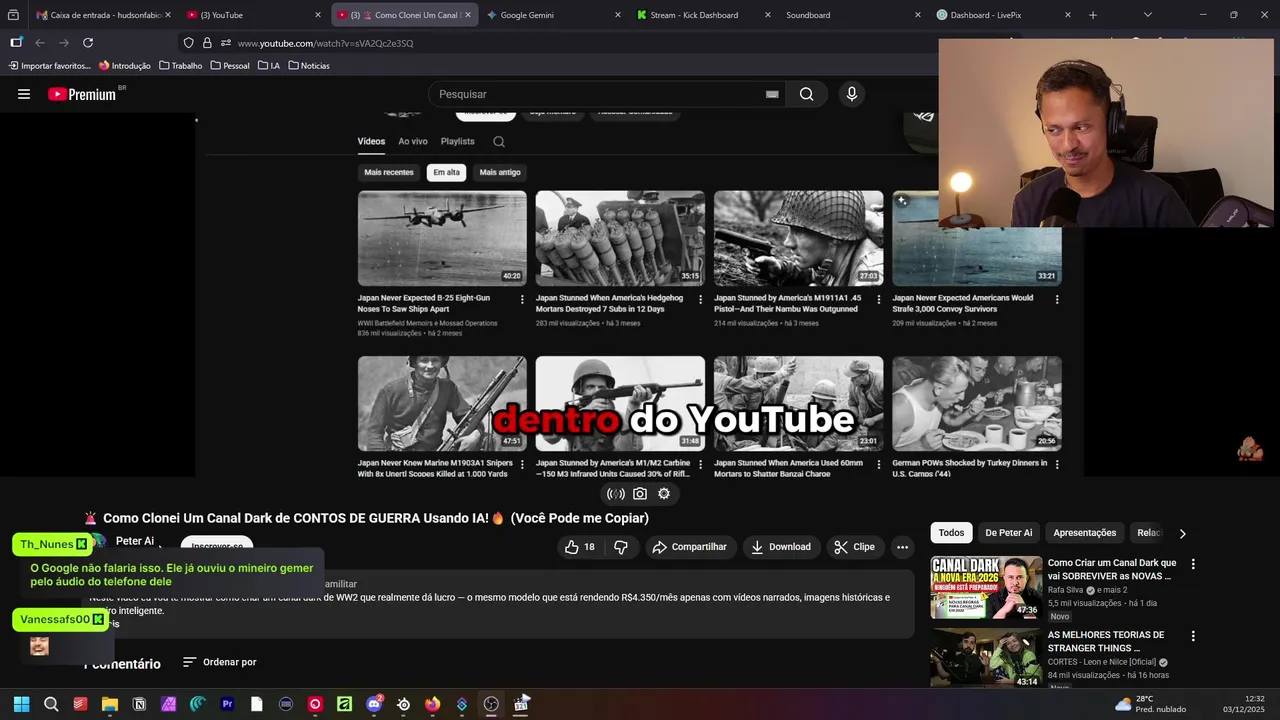Open options for AS MELHORES TEORIAS video
Viewport: 1280px width, 720px height.
click(x=1192, y=636)
